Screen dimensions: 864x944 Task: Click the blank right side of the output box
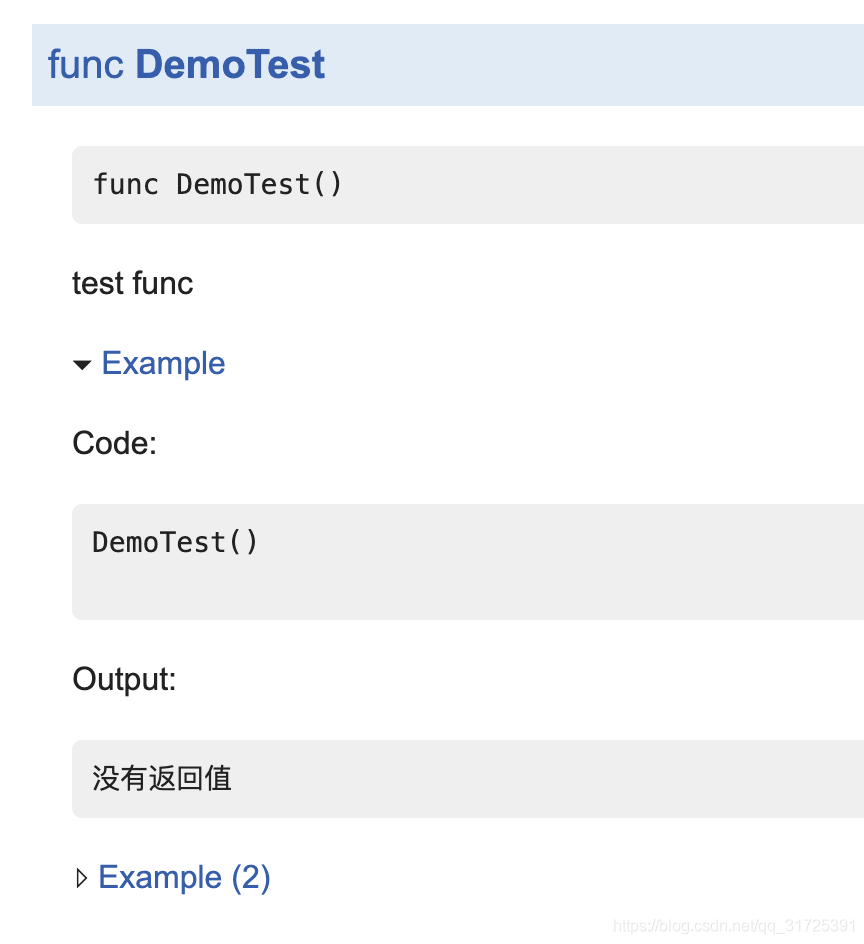tap(600, 778)
